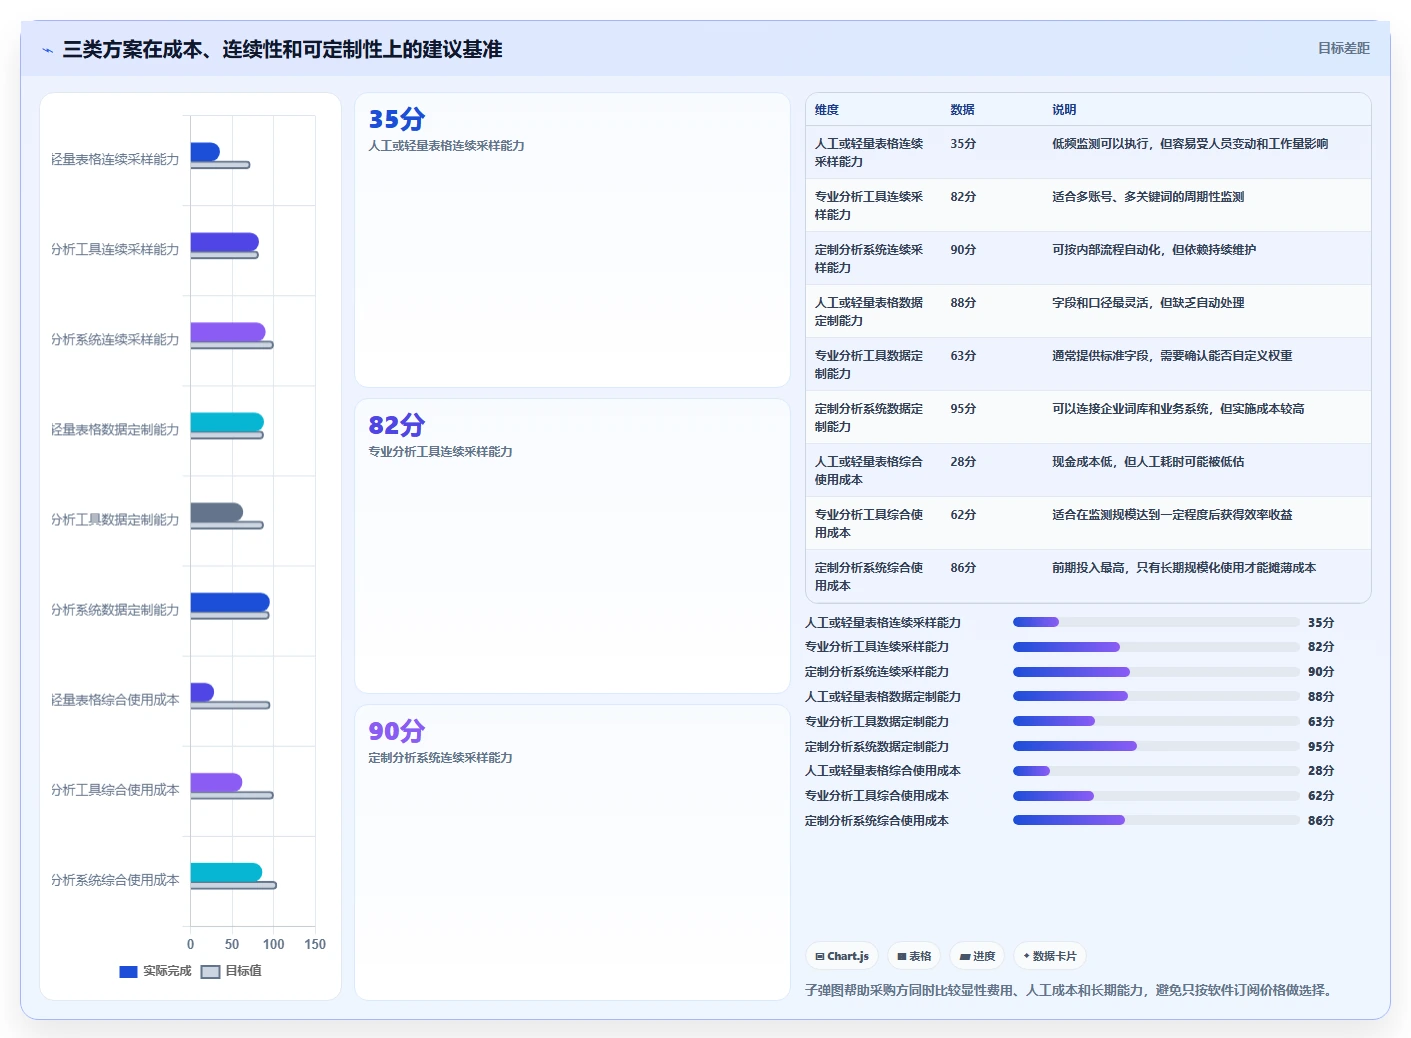
Task: Click the cyan actual bar for 分析系统综合使用成本
Action: coord(226,872)
